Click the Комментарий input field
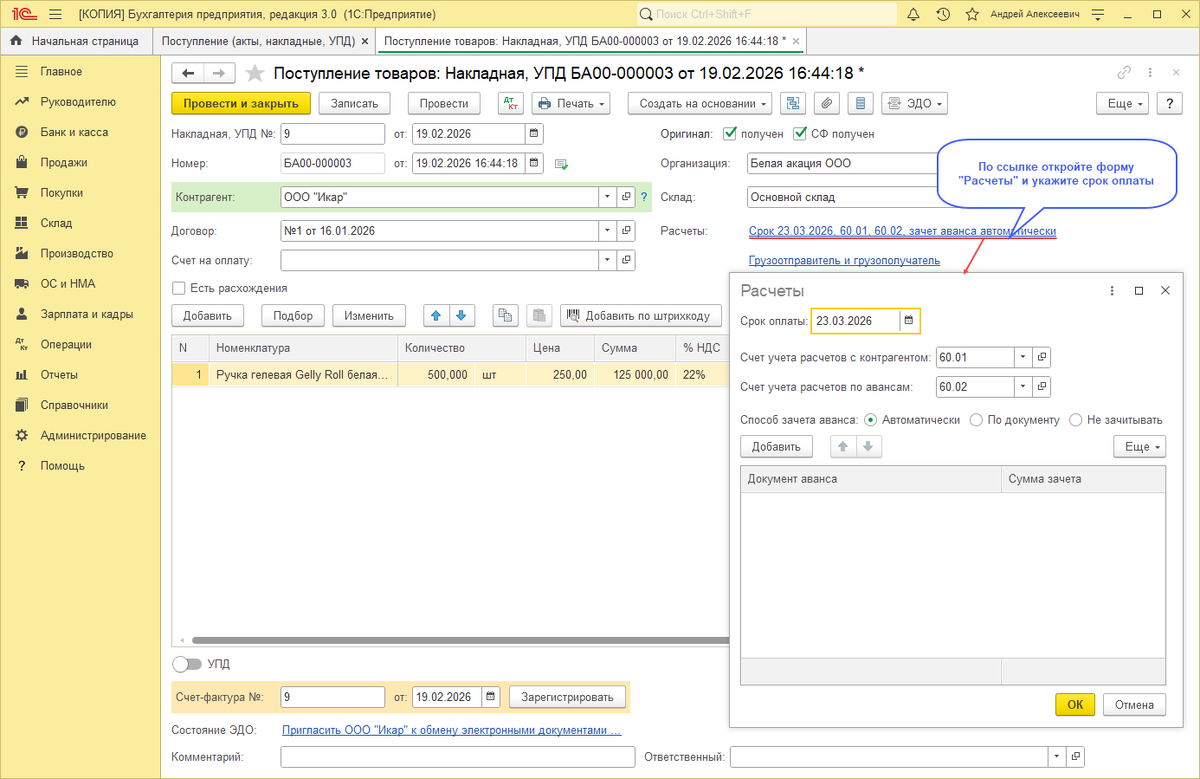 (457, 757)
